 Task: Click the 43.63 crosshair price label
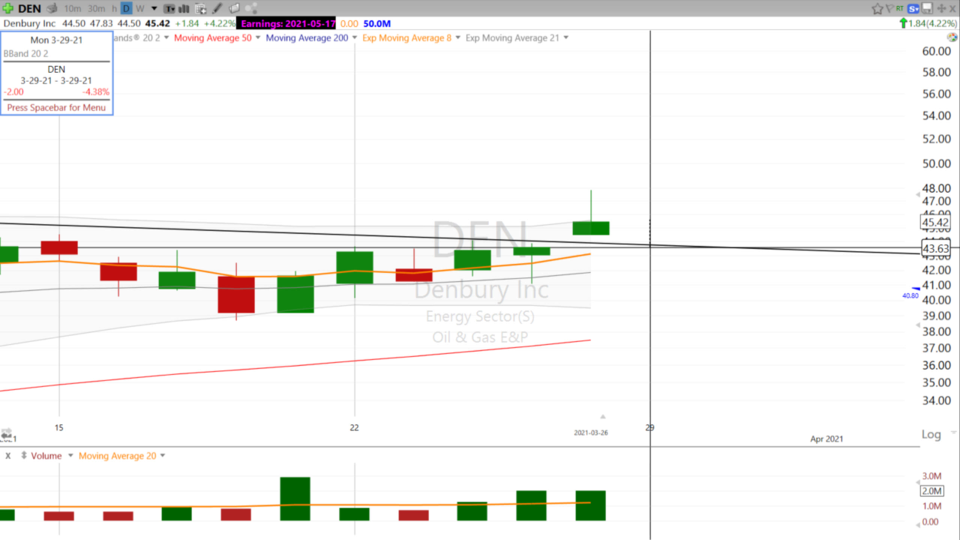pos(936,249)
